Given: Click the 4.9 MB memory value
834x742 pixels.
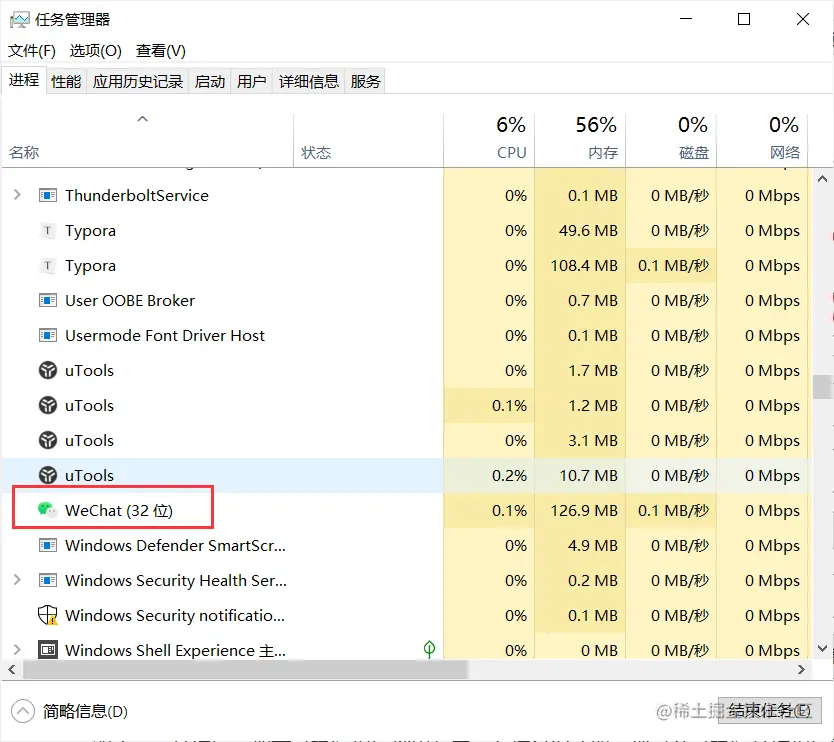Looking at the screenshot, I should (x=593, y=545).
